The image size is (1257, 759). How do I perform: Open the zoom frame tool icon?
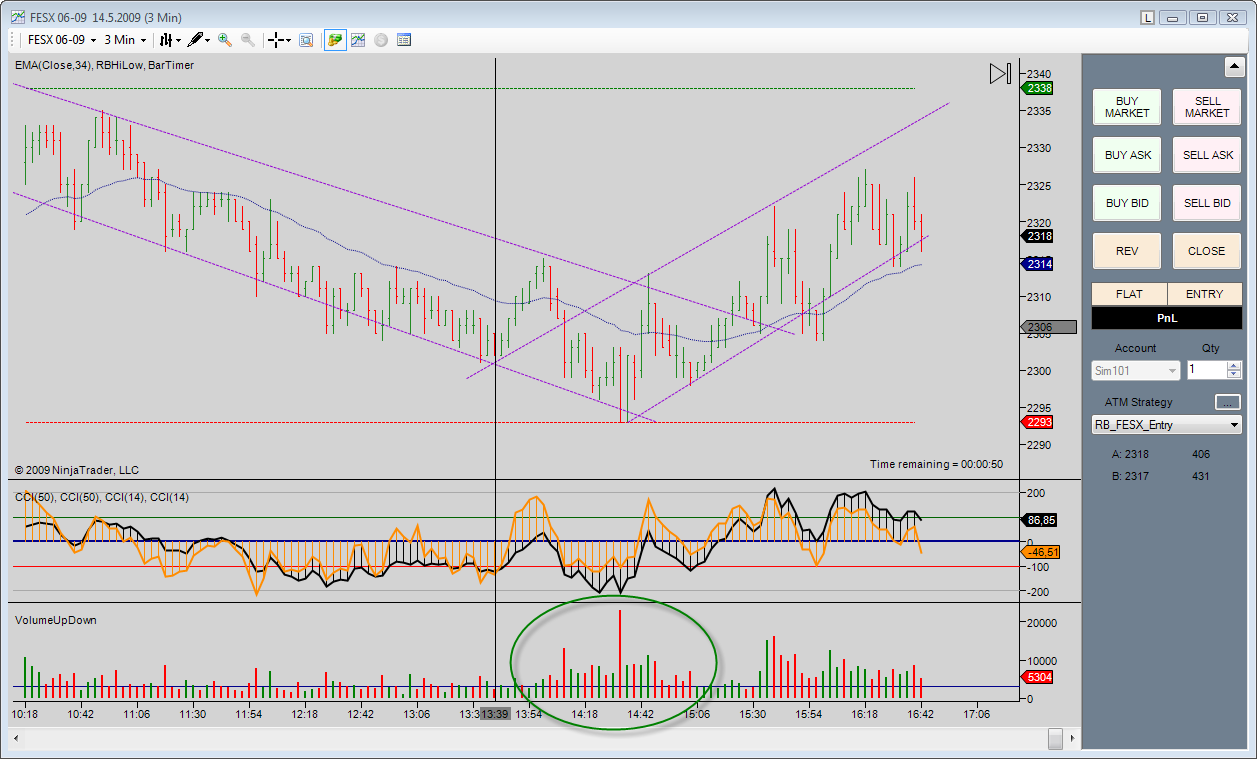click(306, 40)
